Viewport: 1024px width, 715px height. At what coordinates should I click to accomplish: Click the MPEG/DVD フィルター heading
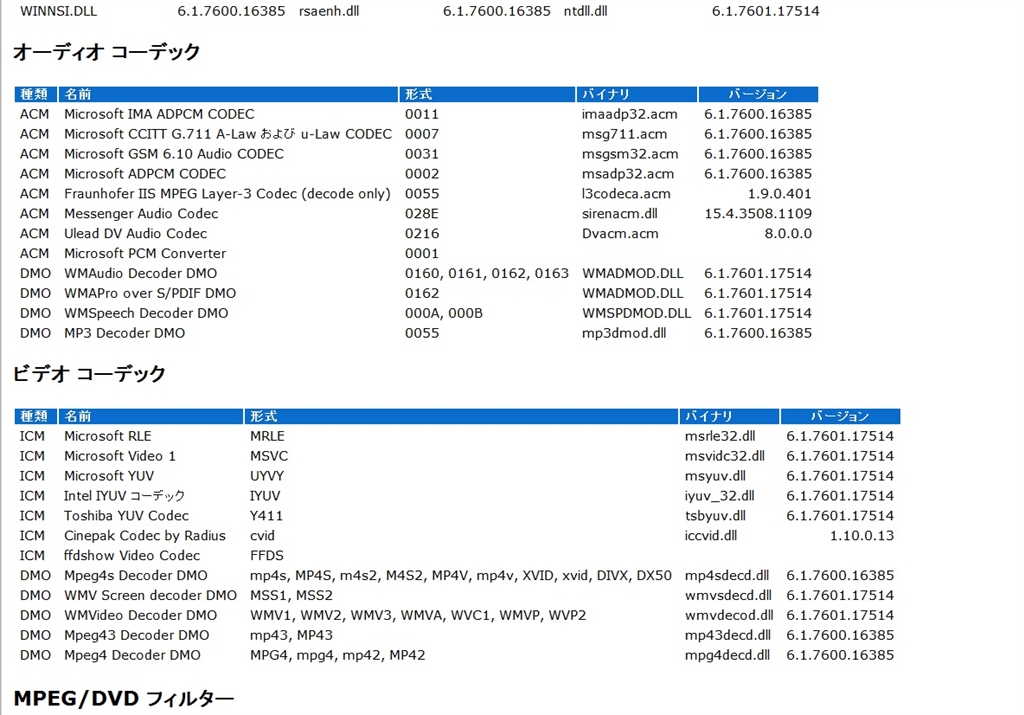pyautogui.click(x=123, y=698)
